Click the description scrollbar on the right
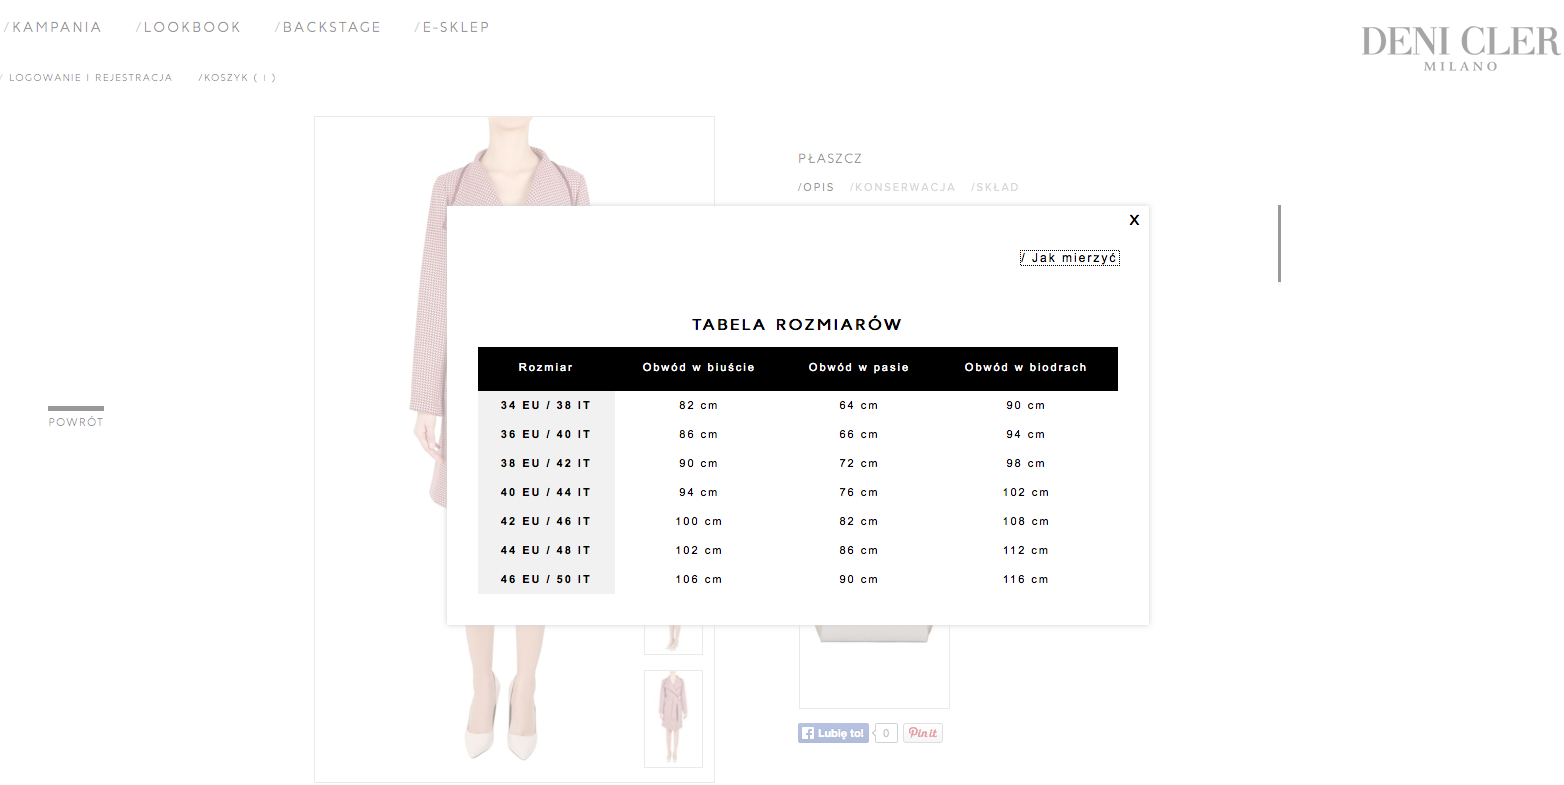 pyautogui.click(x=1279, y=243)
